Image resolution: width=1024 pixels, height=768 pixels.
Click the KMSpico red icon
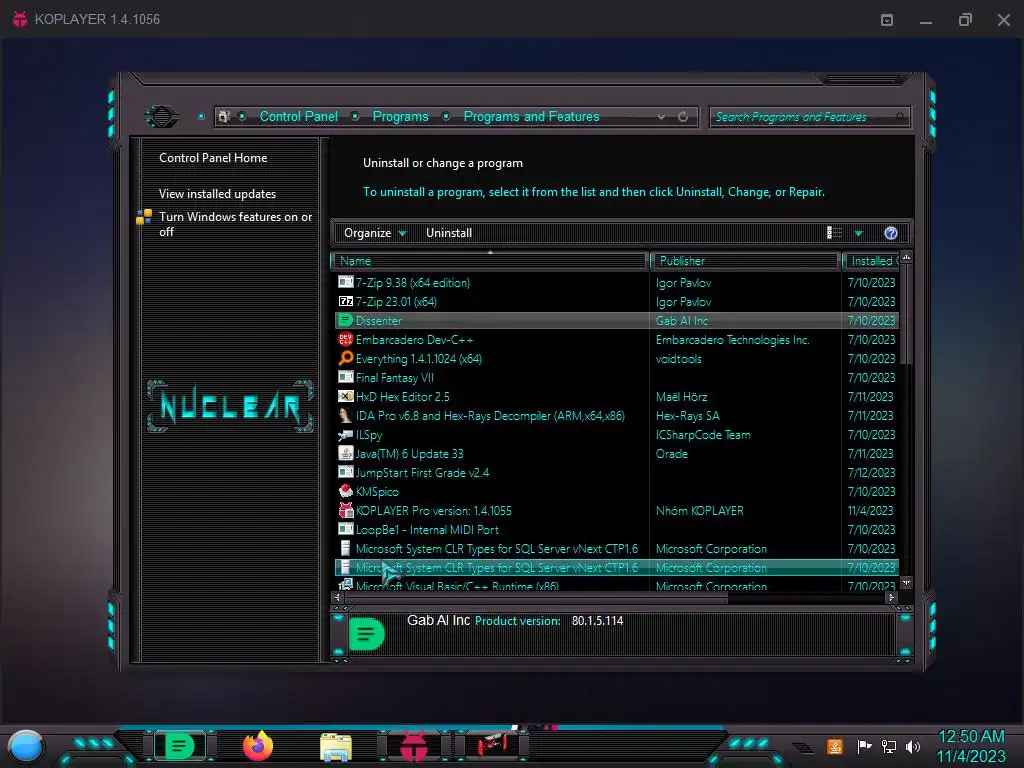click(345, 491)
